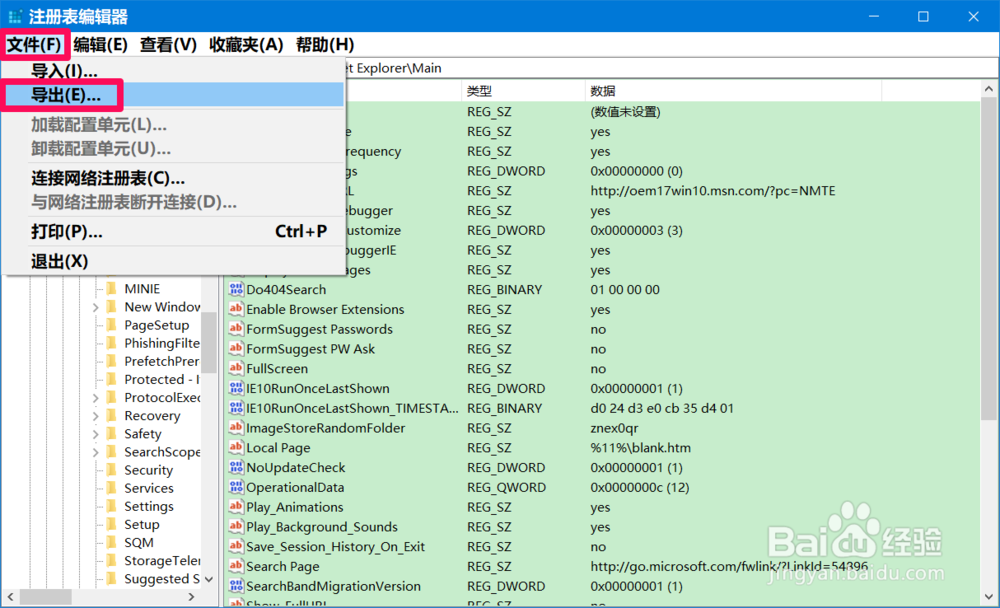Click the Enable Browser Extensions string icon
Viewport: 1000px width, 608px height.
click(236, 309)
